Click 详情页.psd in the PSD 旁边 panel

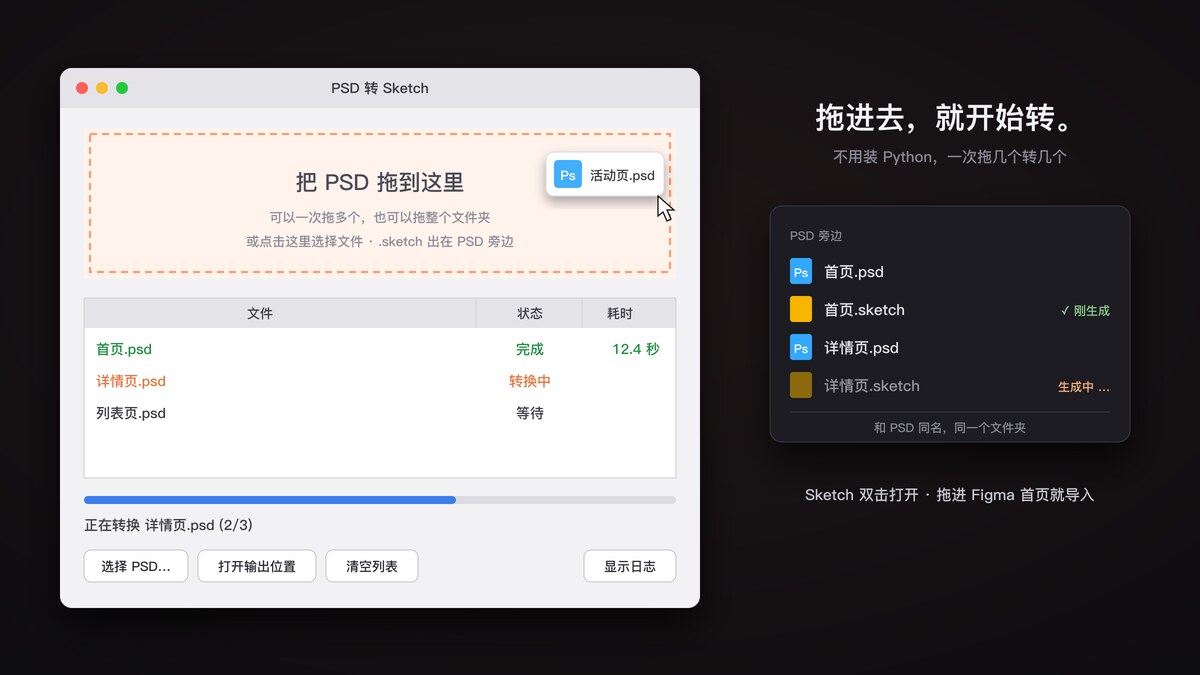coord(861,348)
